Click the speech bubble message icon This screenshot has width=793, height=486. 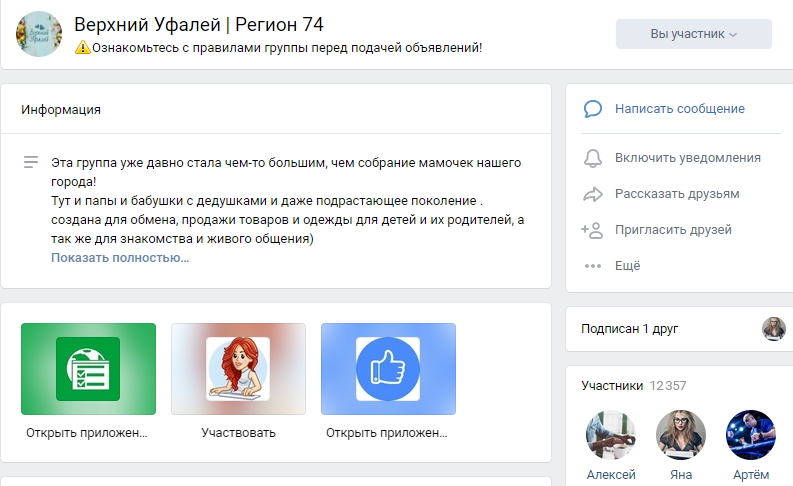[x=593, y=109]
